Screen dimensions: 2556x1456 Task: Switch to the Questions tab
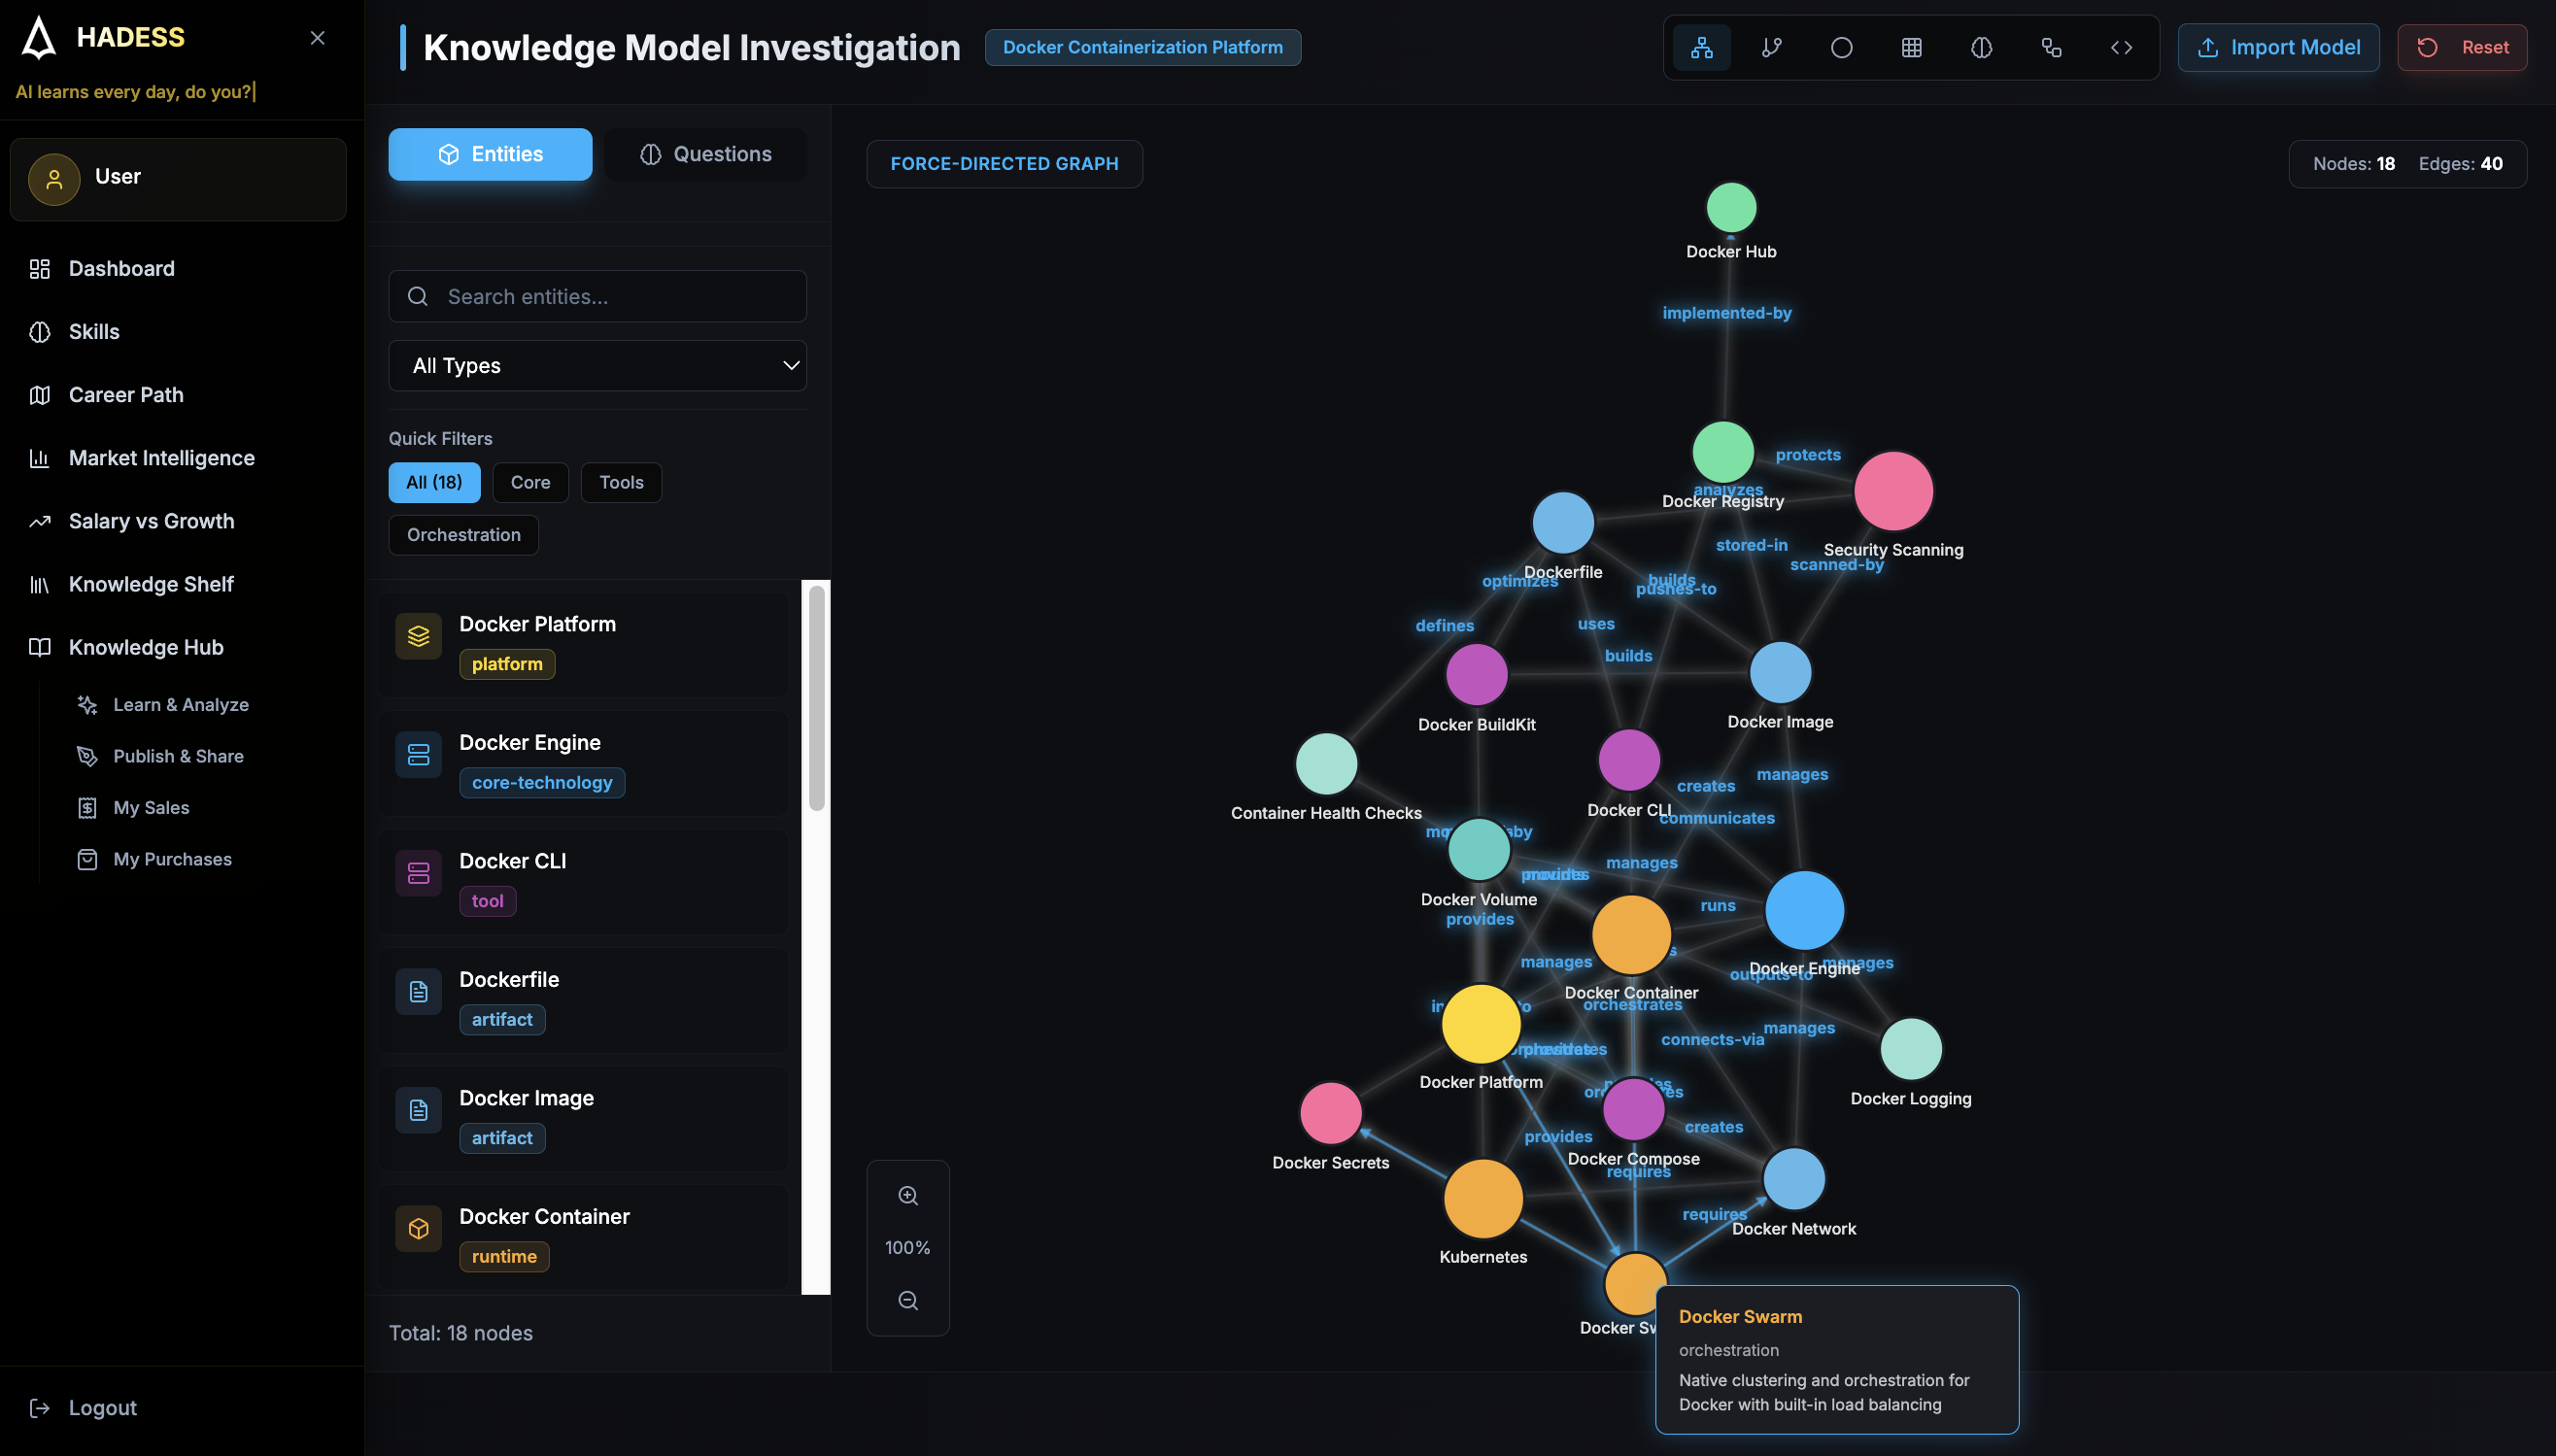705,154
